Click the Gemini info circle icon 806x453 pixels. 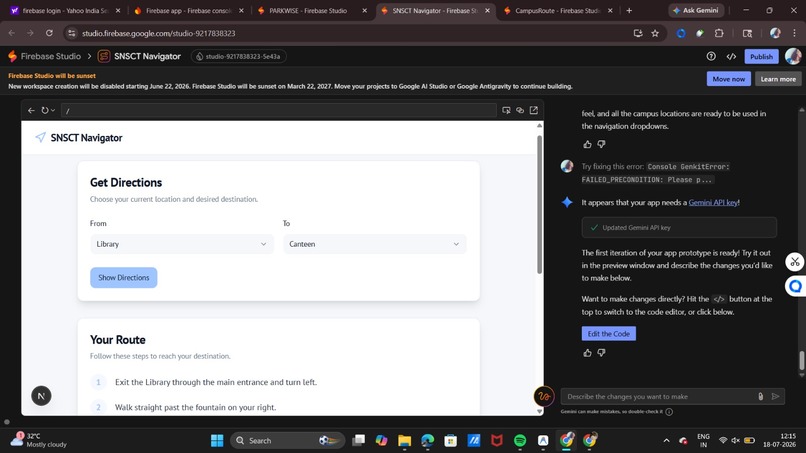tap(669, 411)
